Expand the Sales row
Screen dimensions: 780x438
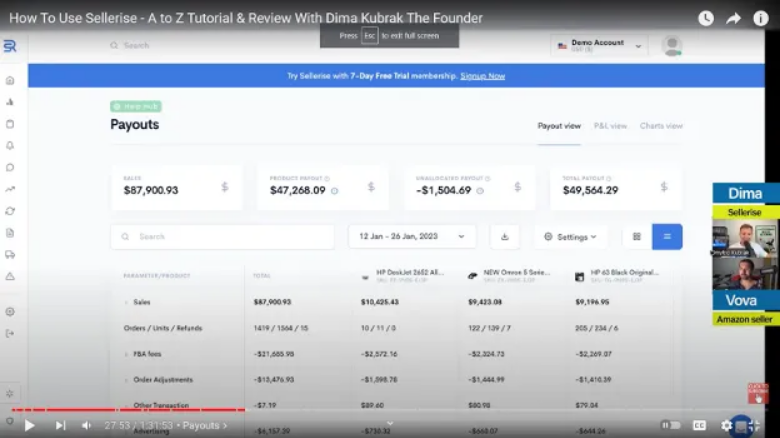point(126,302)
